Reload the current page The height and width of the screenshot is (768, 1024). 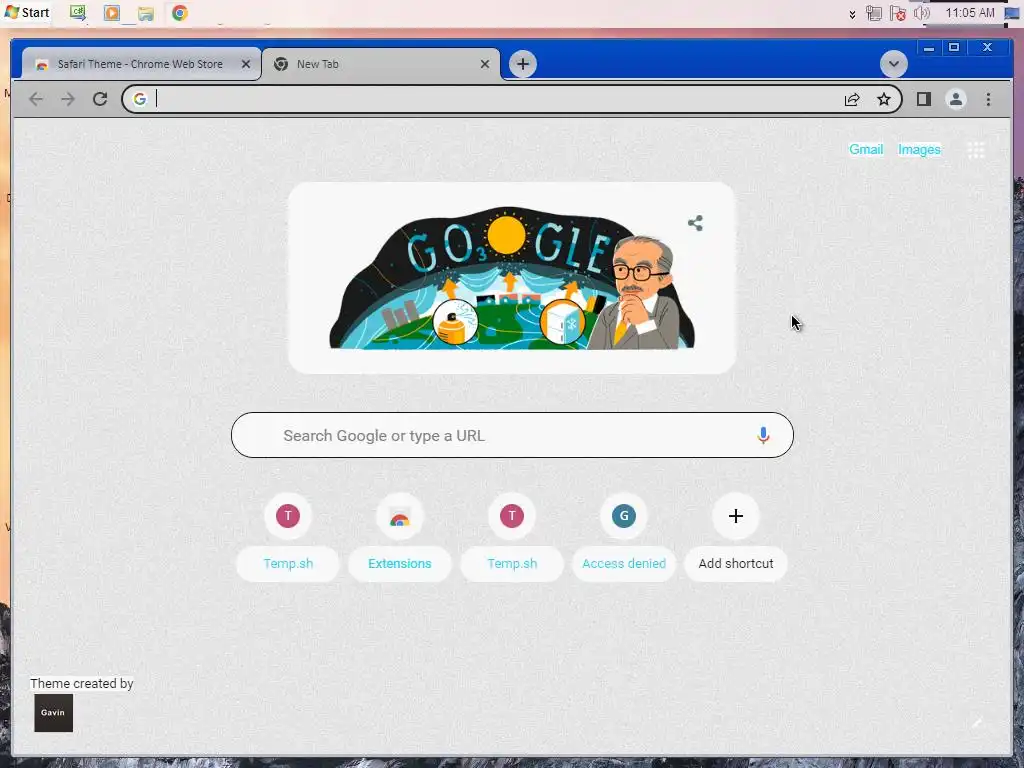(x=100, y=99)
